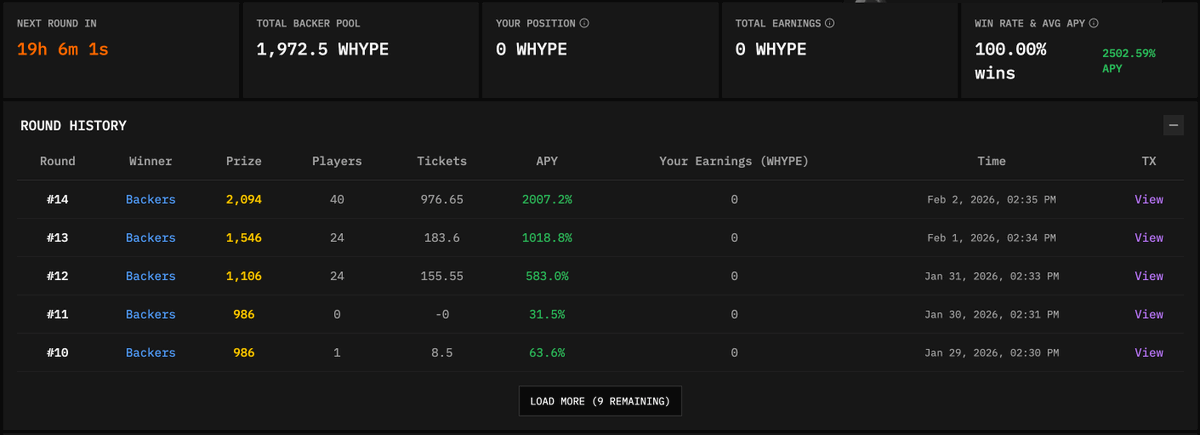Click the TX column header
This screenshot has height=435, width=1200.
(x=1149, y=160)
